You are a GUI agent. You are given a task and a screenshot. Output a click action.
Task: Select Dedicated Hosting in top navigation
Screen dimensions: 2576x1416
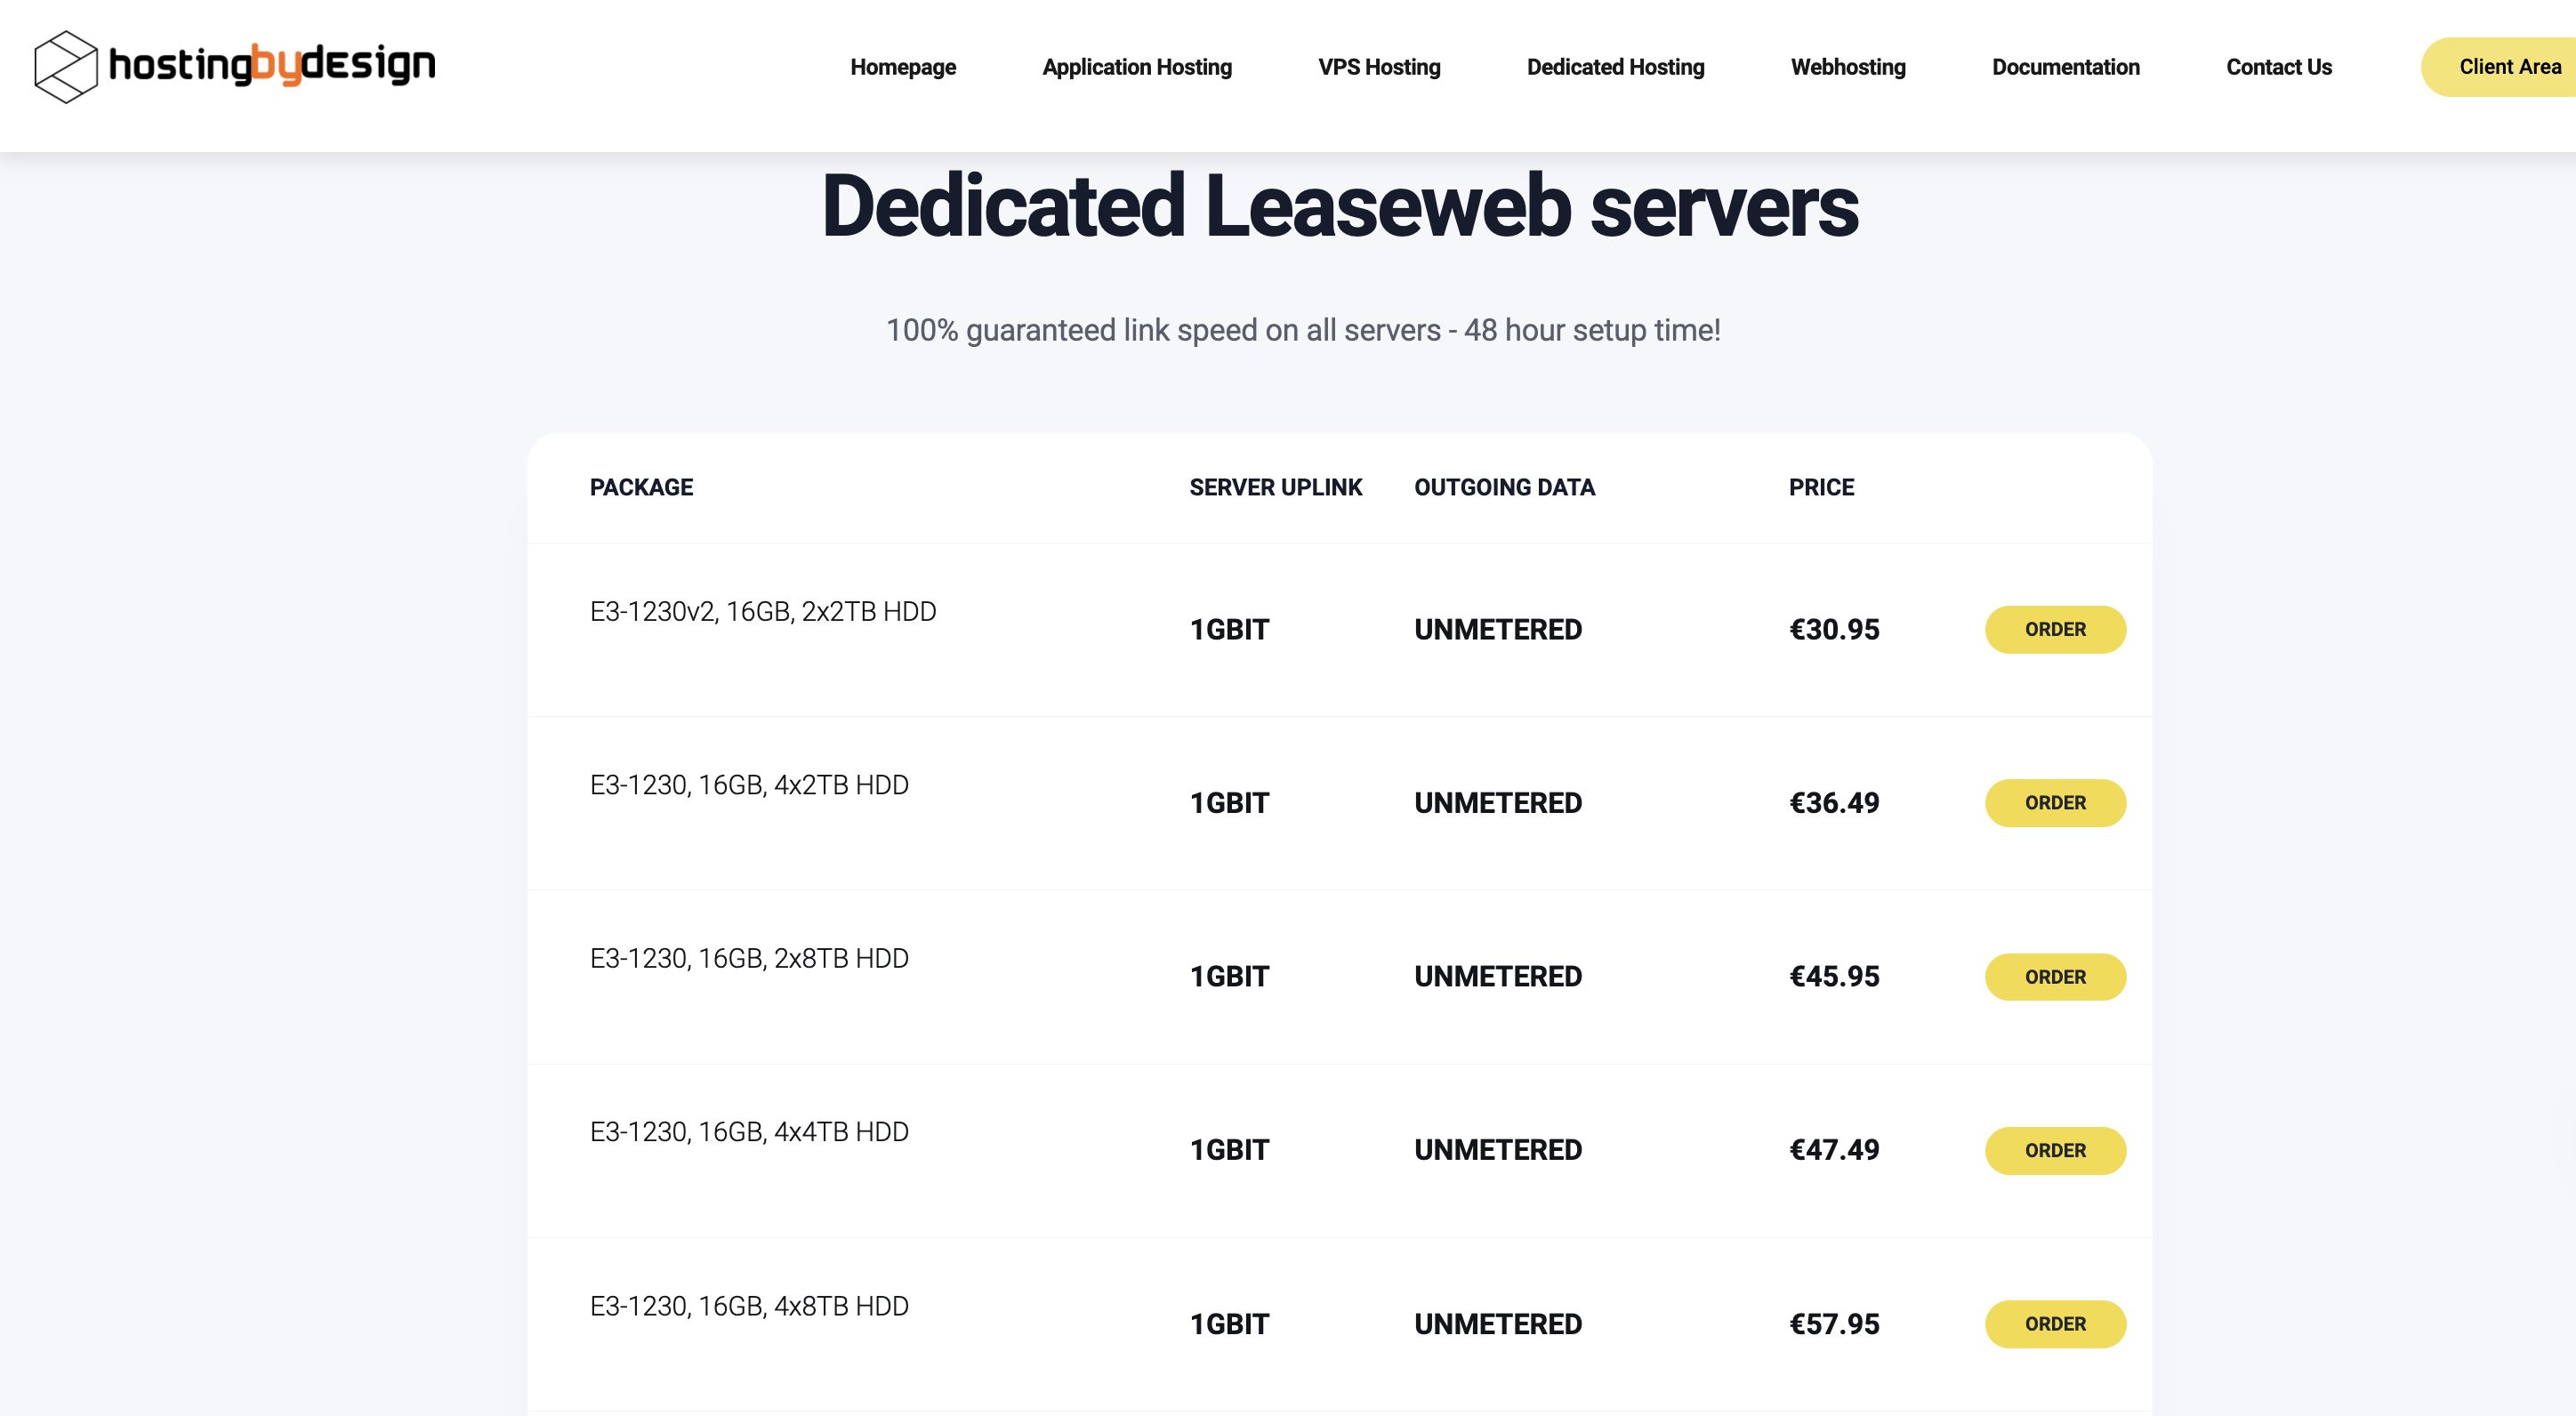(x=1615, y=67)
